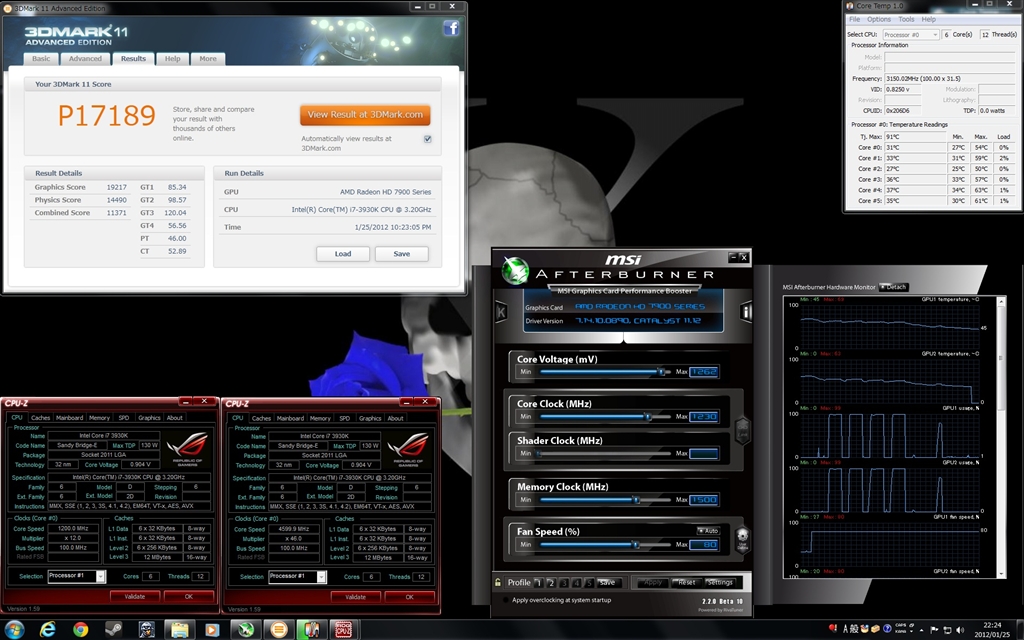Open Options menu in Core Temp

[x=878, y=19]
